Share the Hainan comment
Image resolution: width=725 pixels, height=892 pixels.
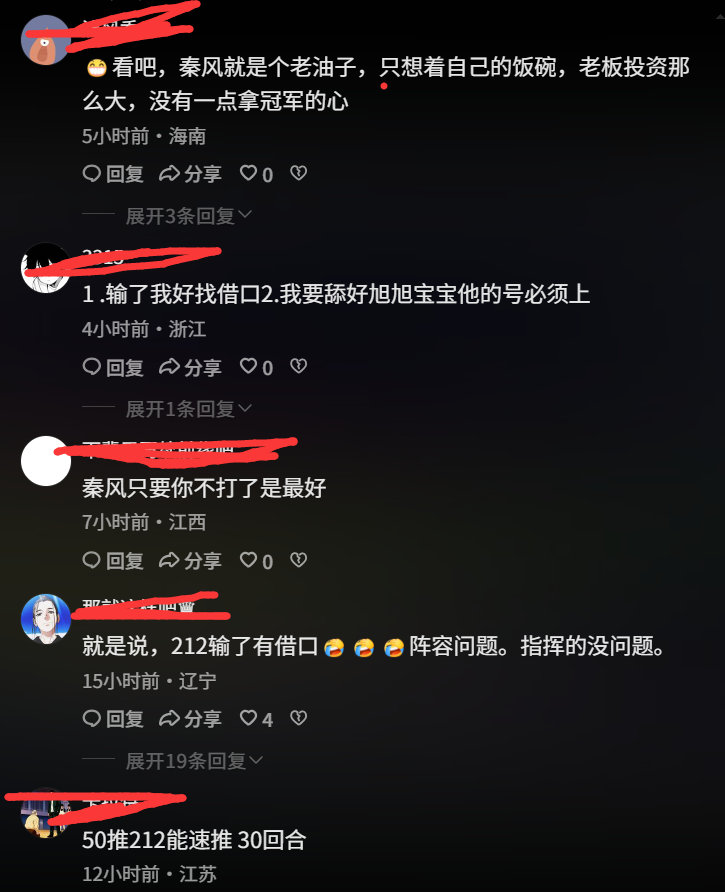click(190, 174)
